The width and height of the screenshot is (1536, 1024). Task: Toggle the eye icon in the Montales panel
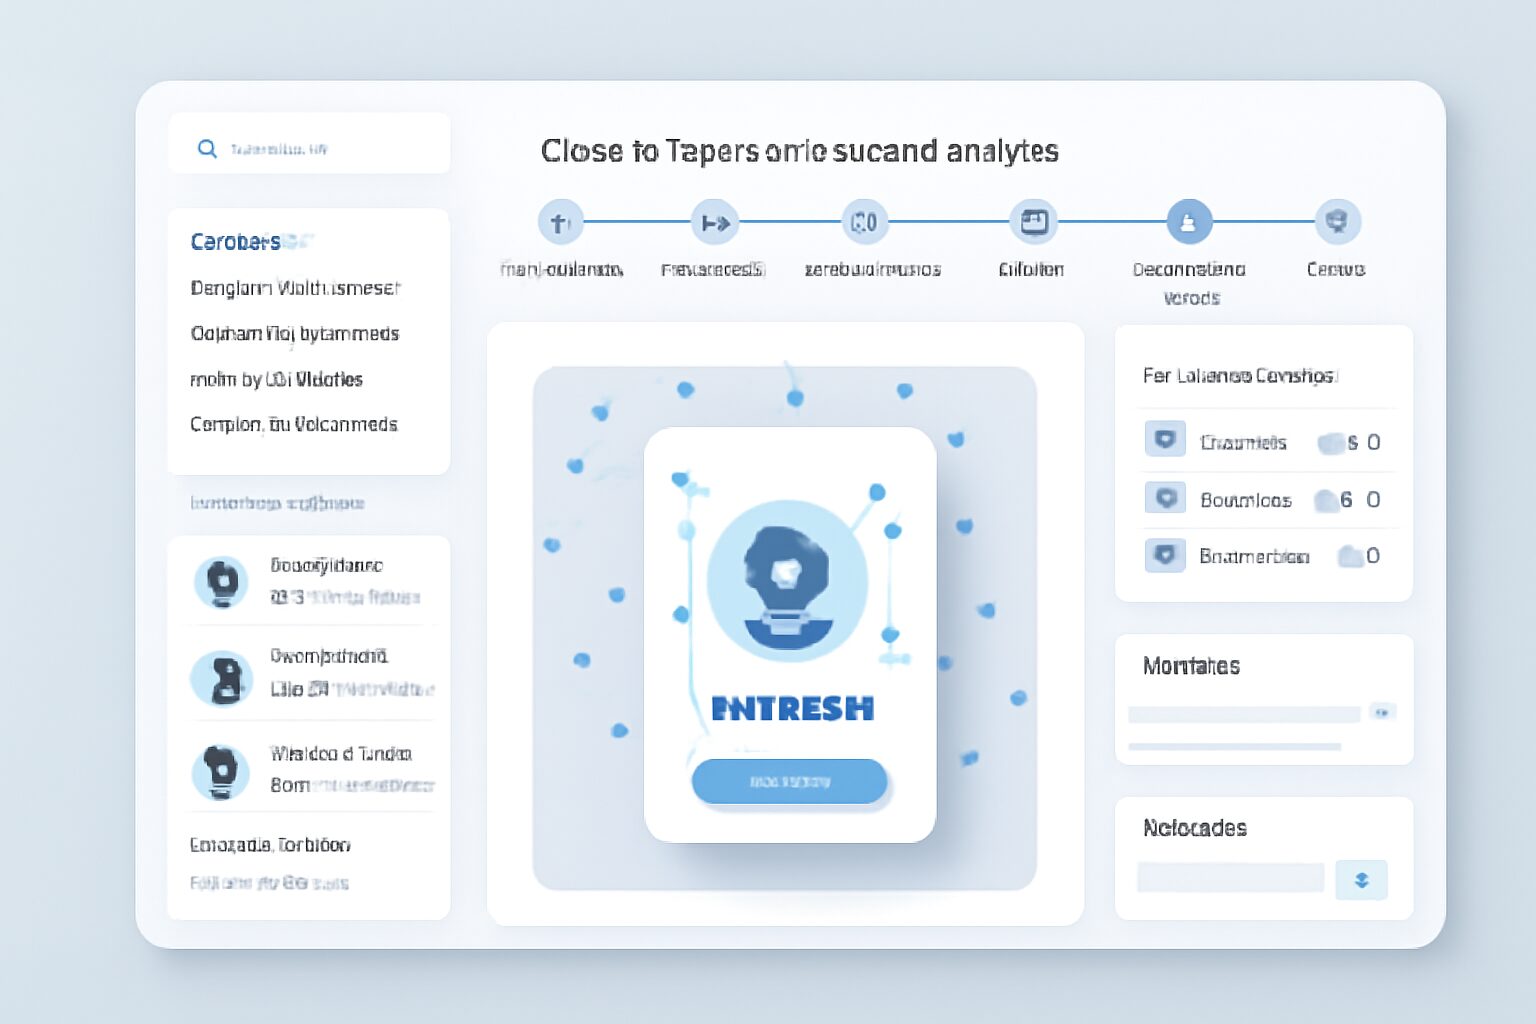[1384, 712]
